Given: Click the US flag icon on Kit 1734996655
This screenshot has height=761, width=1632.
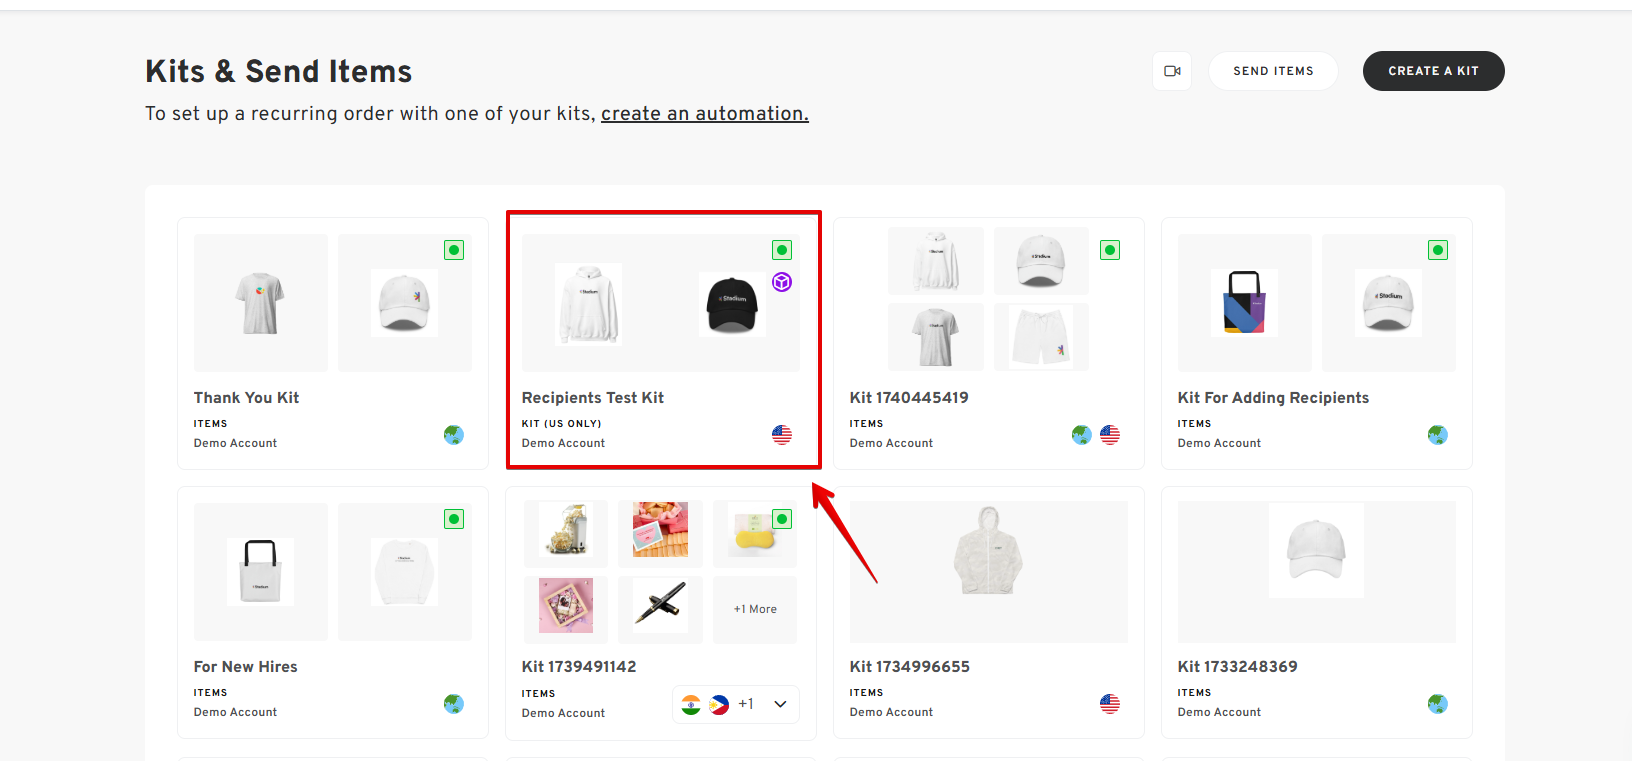Looking at the screenshot, I should coord(1110,704).
